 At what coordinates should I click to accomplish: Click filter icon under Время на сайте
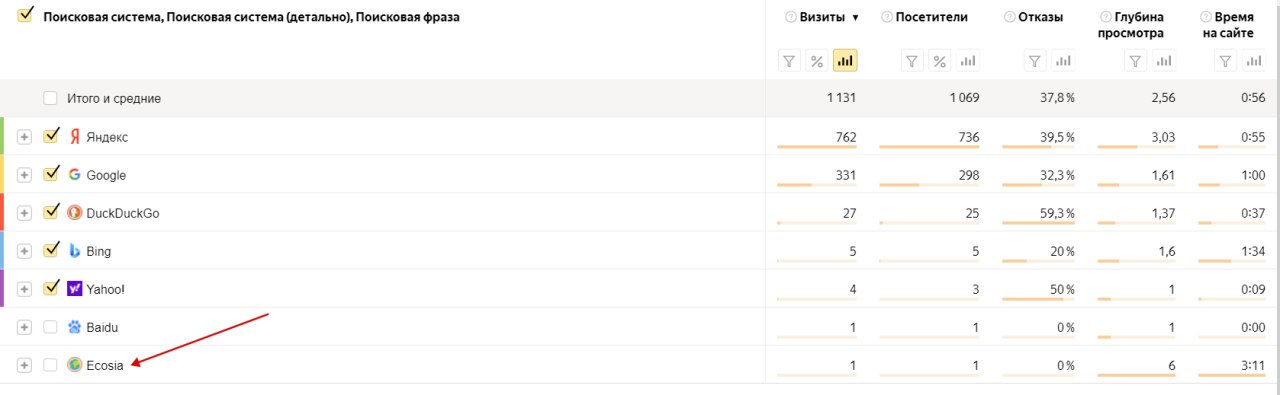1226,62
